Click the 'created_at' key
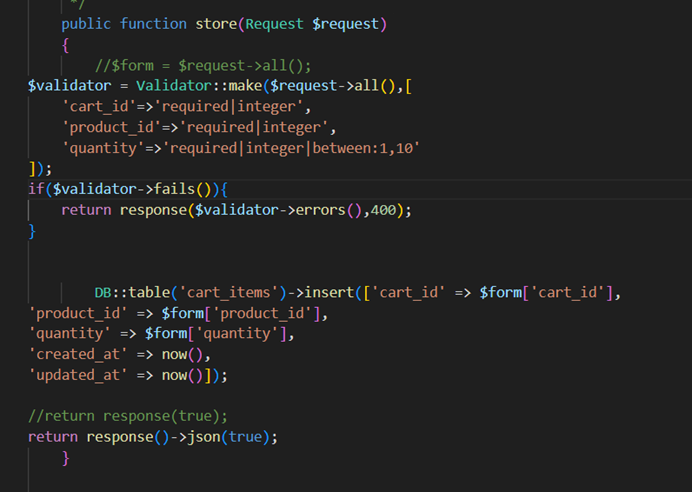Viewport: 692px width, 492px height. tap(78, 355)
